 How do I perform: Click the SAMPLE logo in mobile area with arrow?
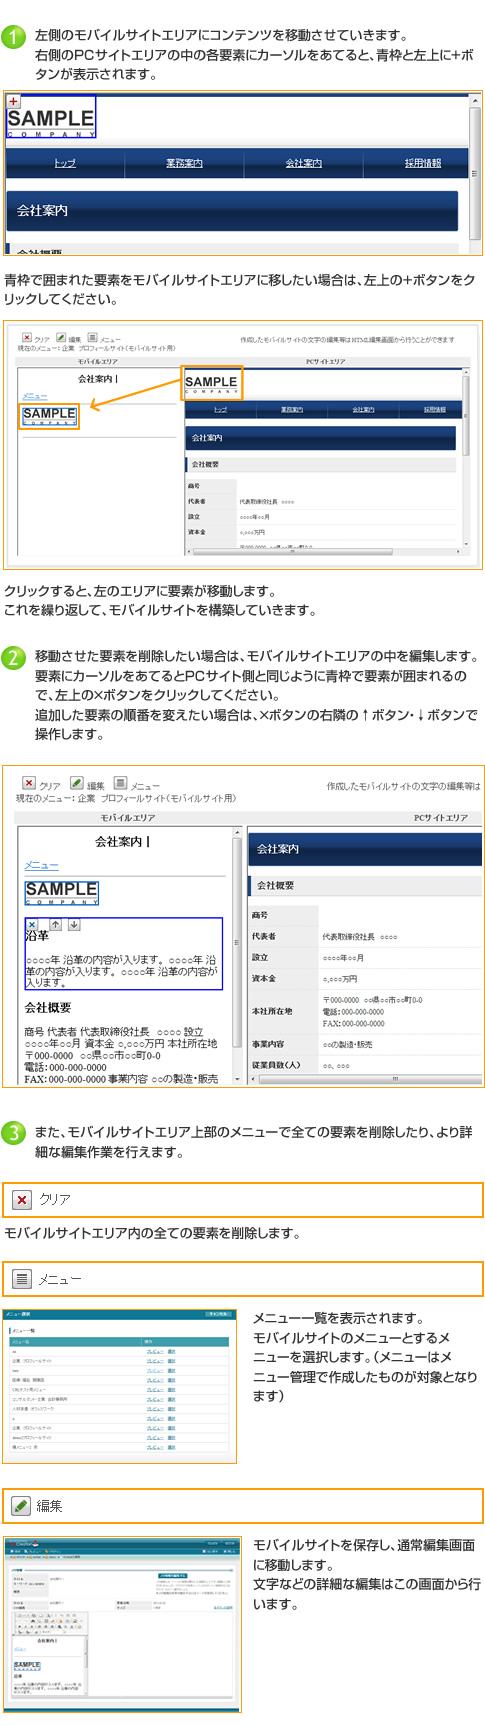[x=50, y=416]
